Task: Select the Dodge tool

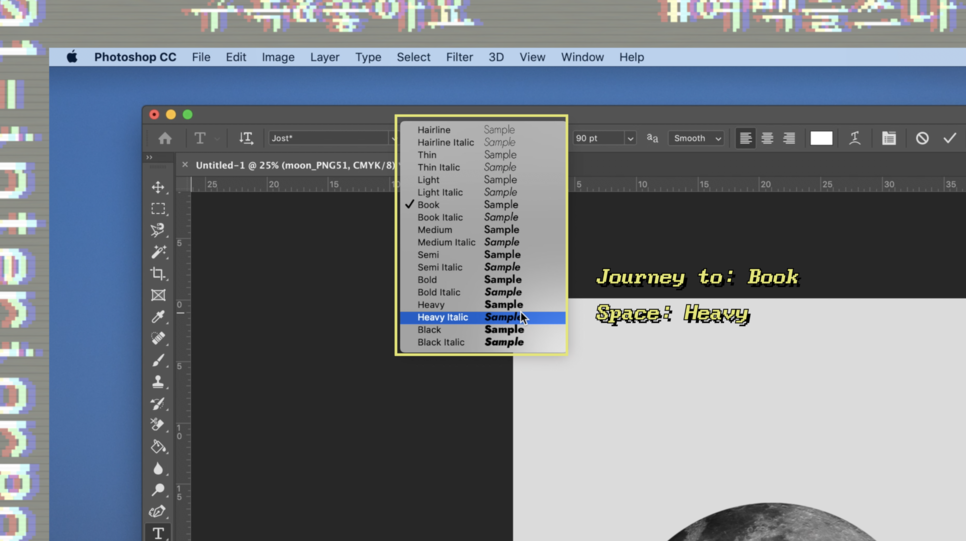Action: 158,490
